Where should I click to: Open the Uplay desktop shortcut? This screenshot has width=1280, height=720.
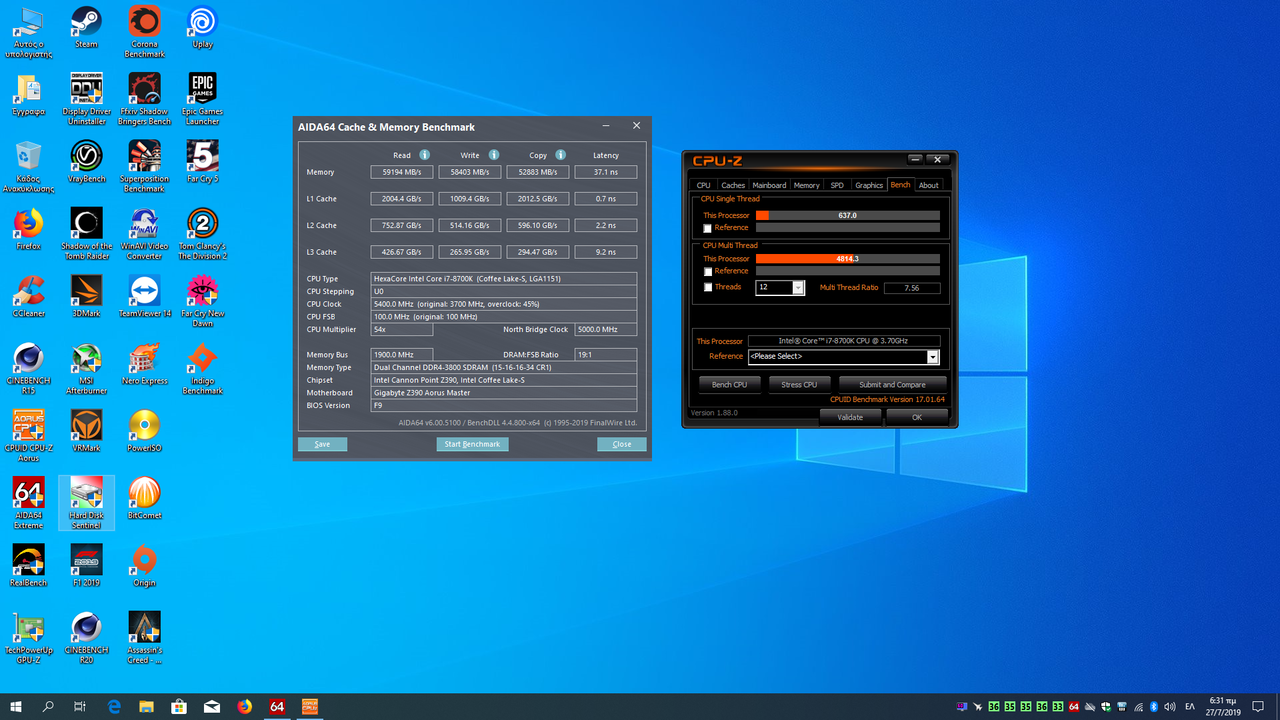pyautogui.click(x=202, y=27)
